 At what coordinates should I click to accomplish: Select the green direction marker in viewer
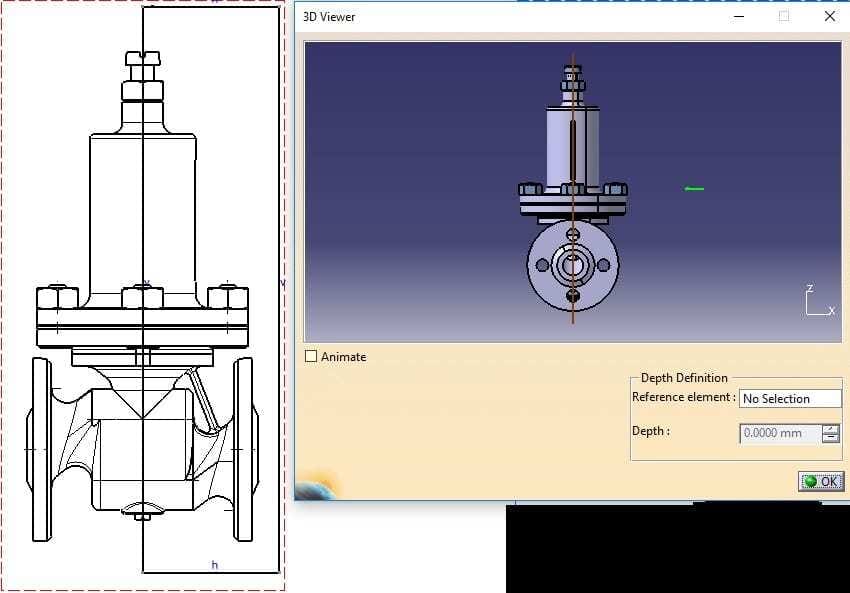point(694,188)
